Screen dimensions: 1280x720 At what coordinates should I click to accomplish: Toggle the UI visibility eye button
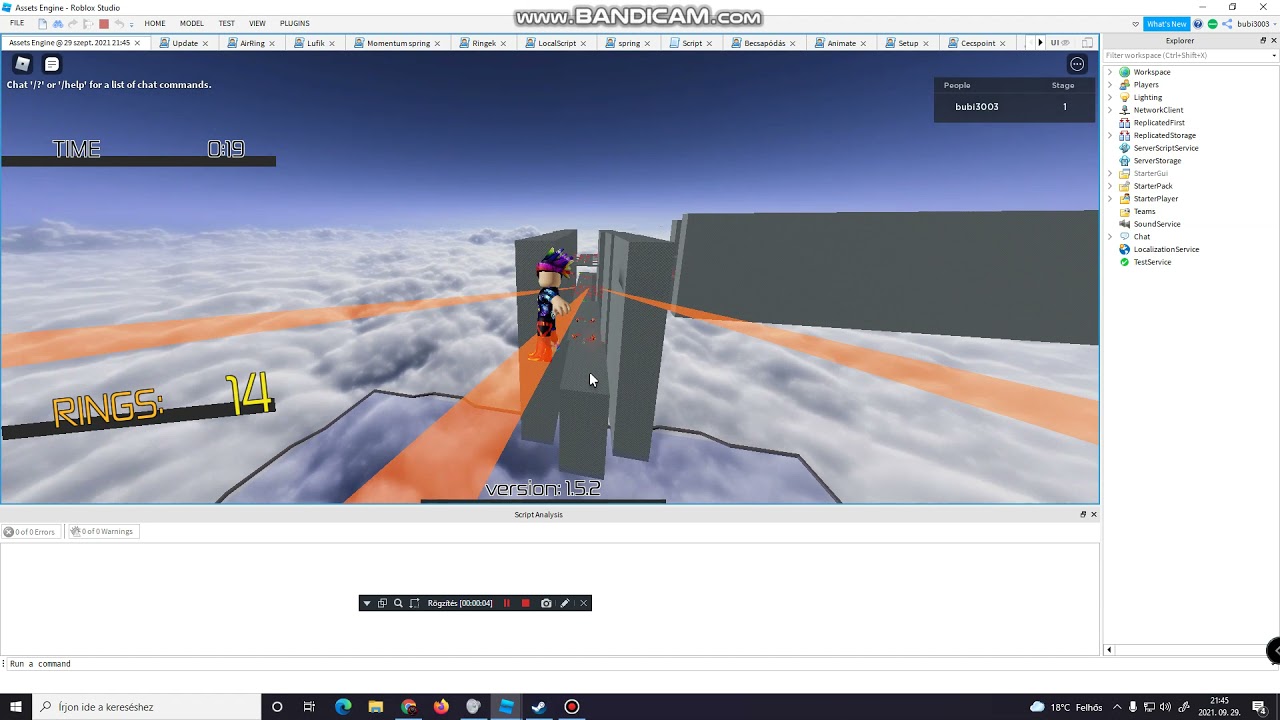(1059, 43)
